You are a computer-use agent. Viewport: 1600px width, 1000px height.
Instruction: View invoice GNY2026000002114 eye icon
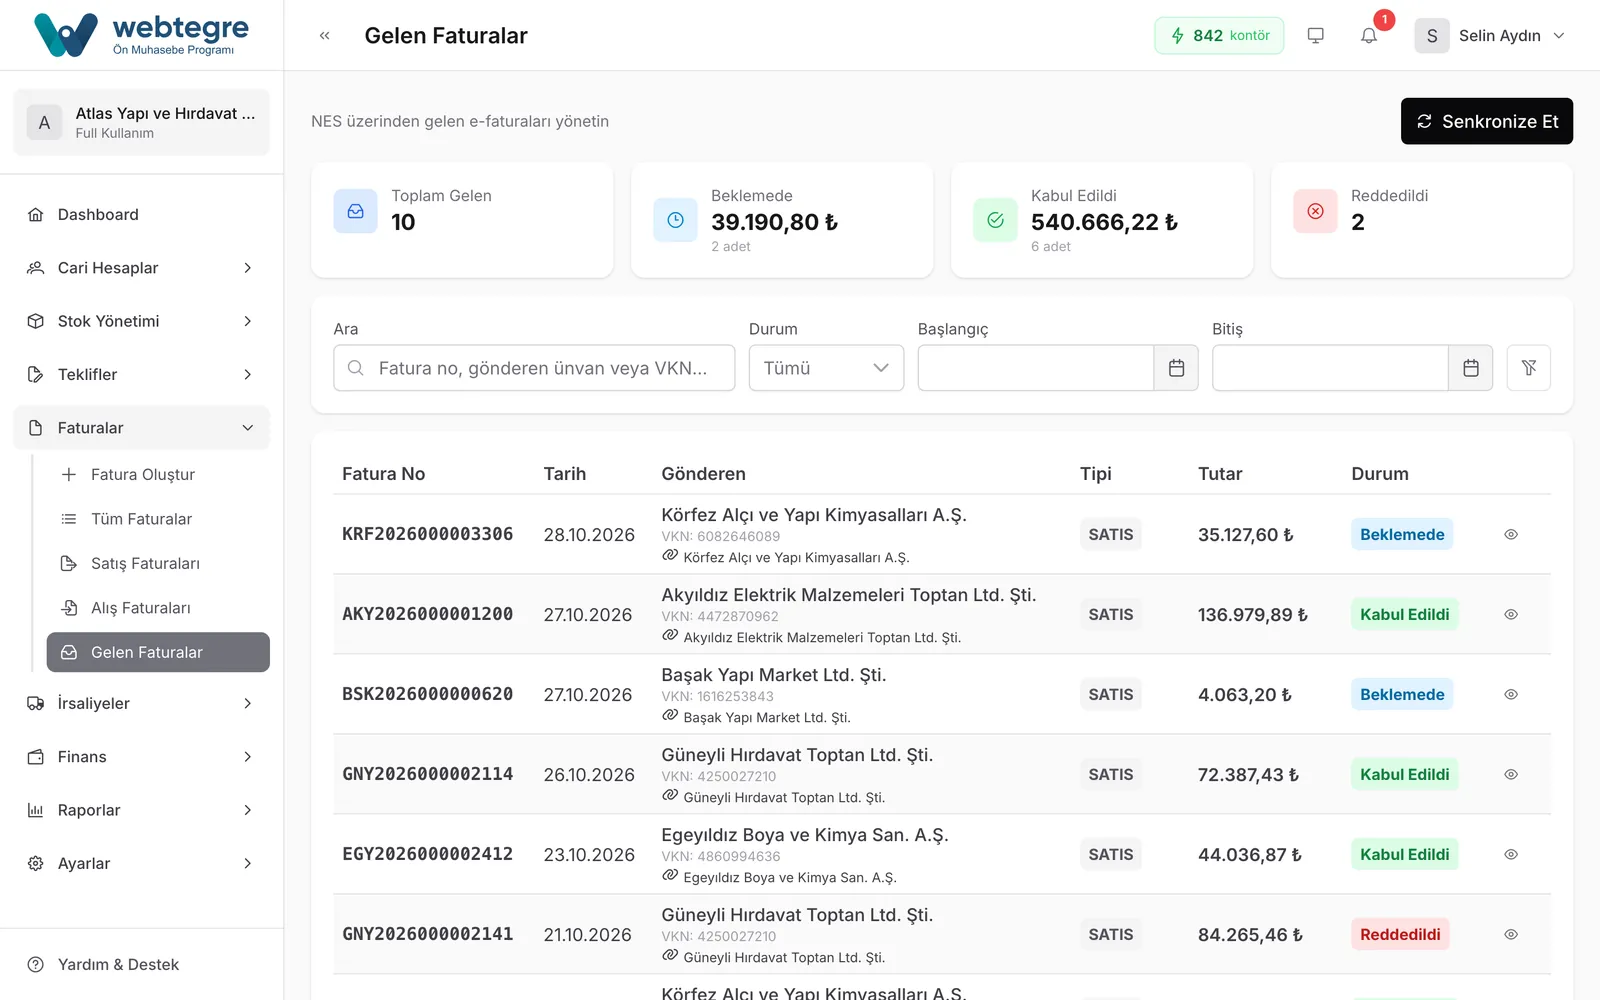pyautogui.click(x=1511, y=774)
